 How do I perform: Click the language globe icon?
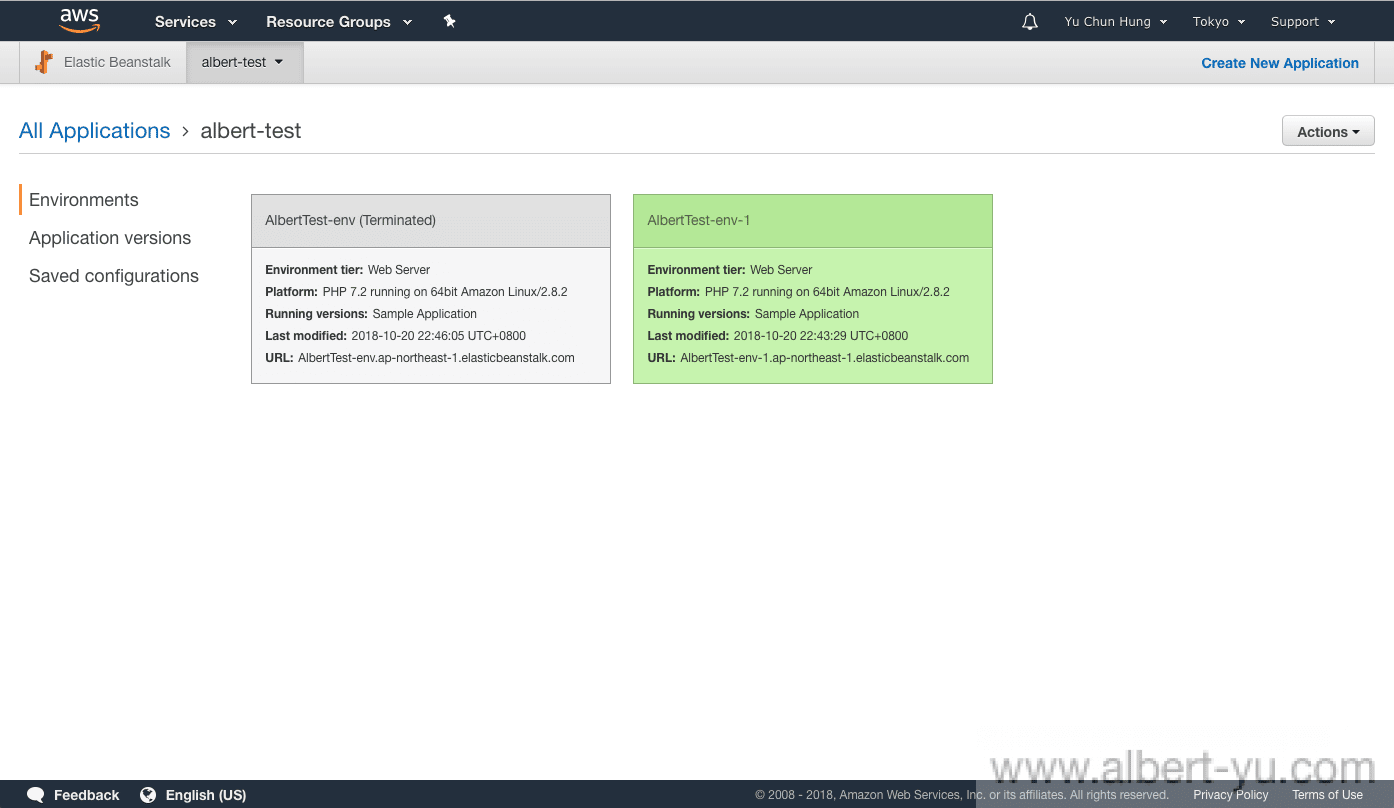tap(148, 795)
